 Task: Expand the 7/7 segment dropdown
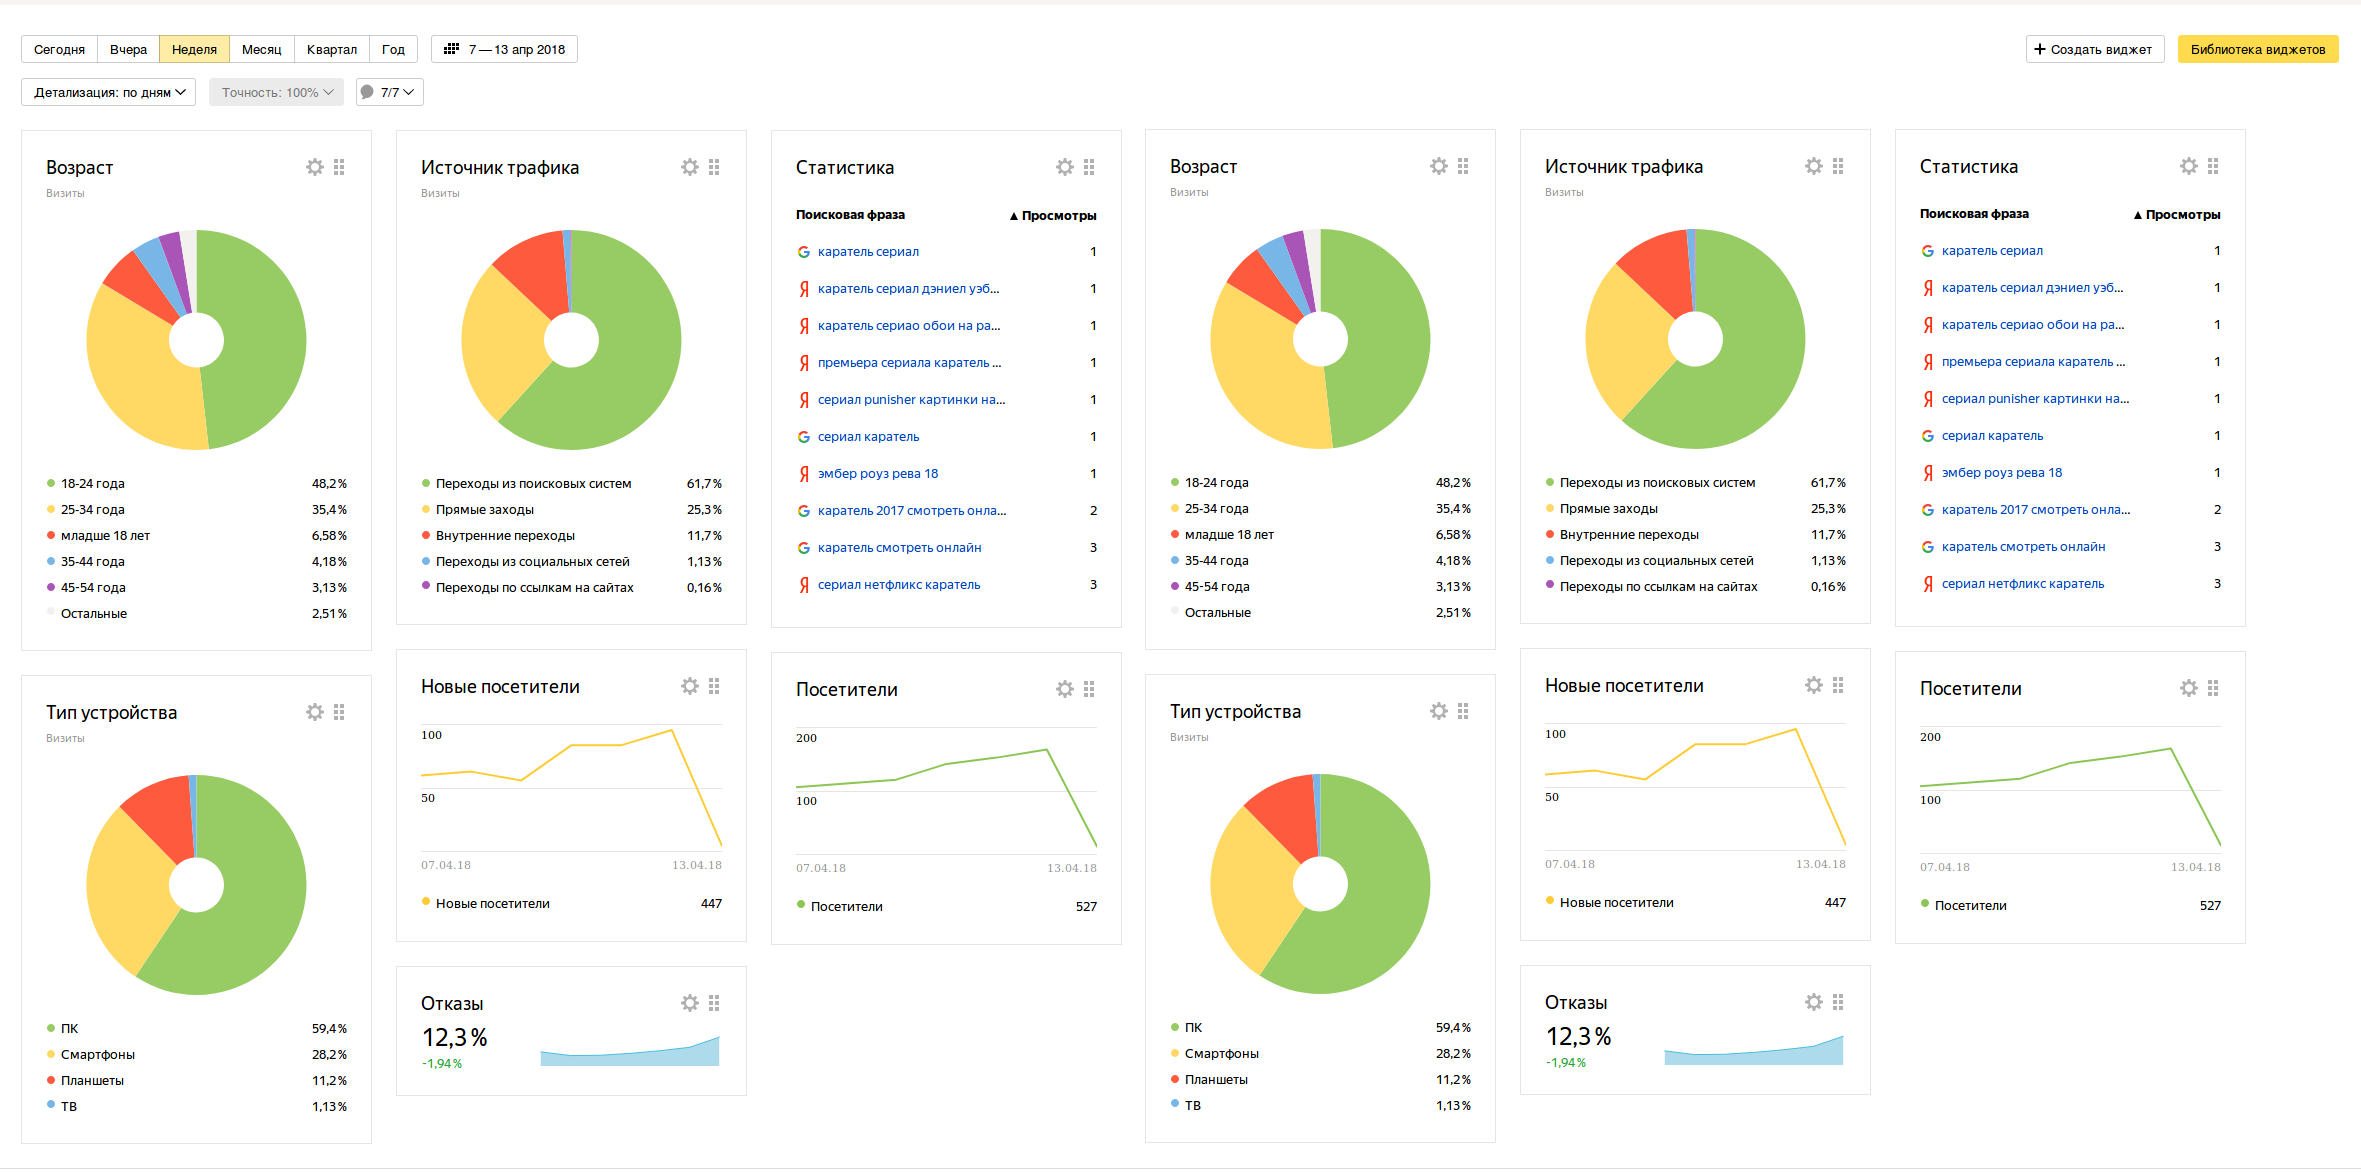[390, 92]
